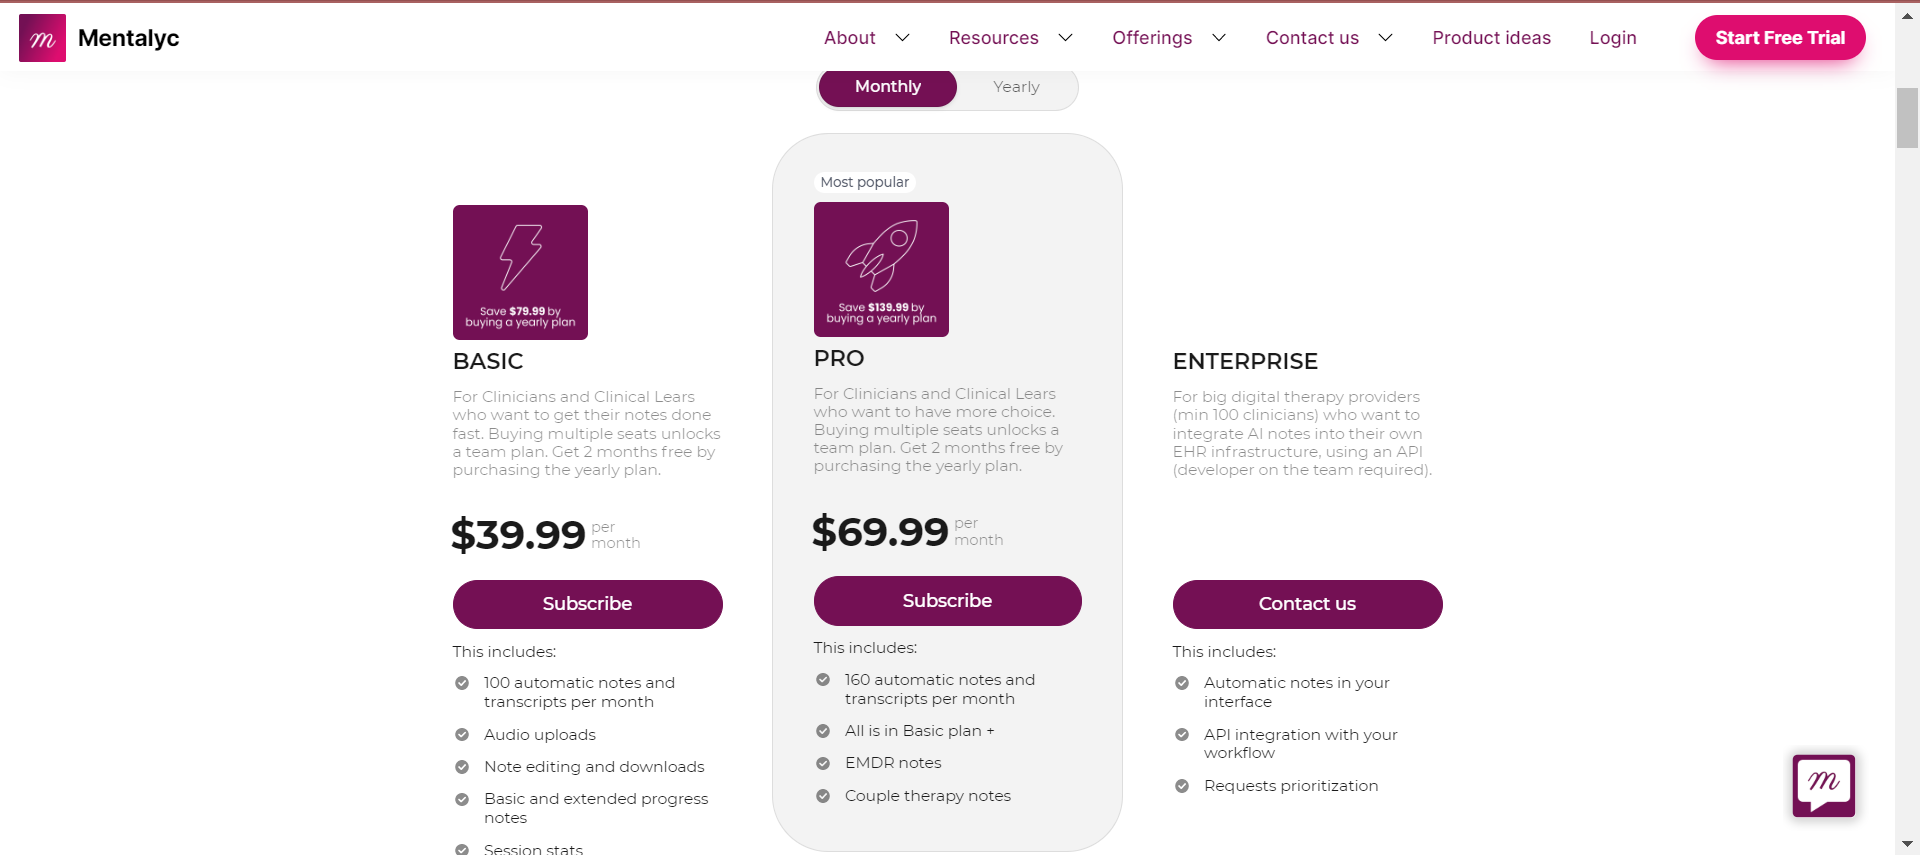Image resolution: width=1920 pixels, height=855 pixels.
Task: Click the Enterprise Contact us button
Action: [x=1308, y=604]
